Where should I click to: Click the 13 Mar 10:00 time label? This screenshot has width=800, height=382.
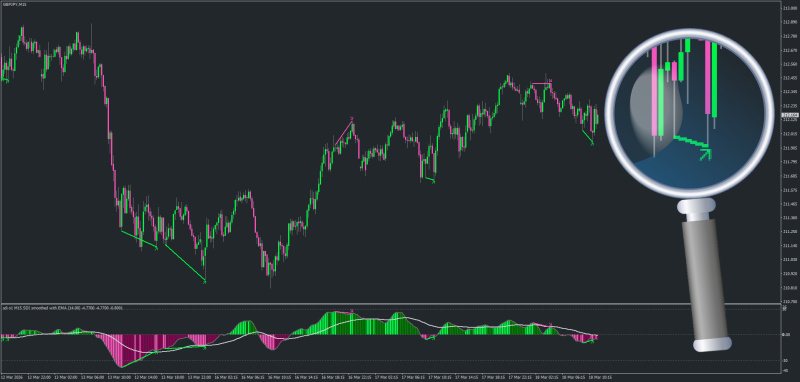coord(120,377)
